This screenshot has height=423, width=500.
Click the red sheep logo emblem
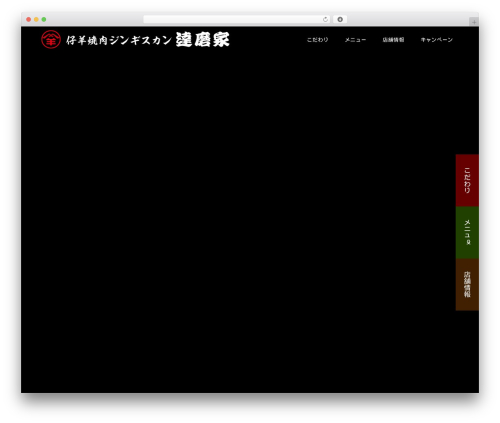point(51,39)
